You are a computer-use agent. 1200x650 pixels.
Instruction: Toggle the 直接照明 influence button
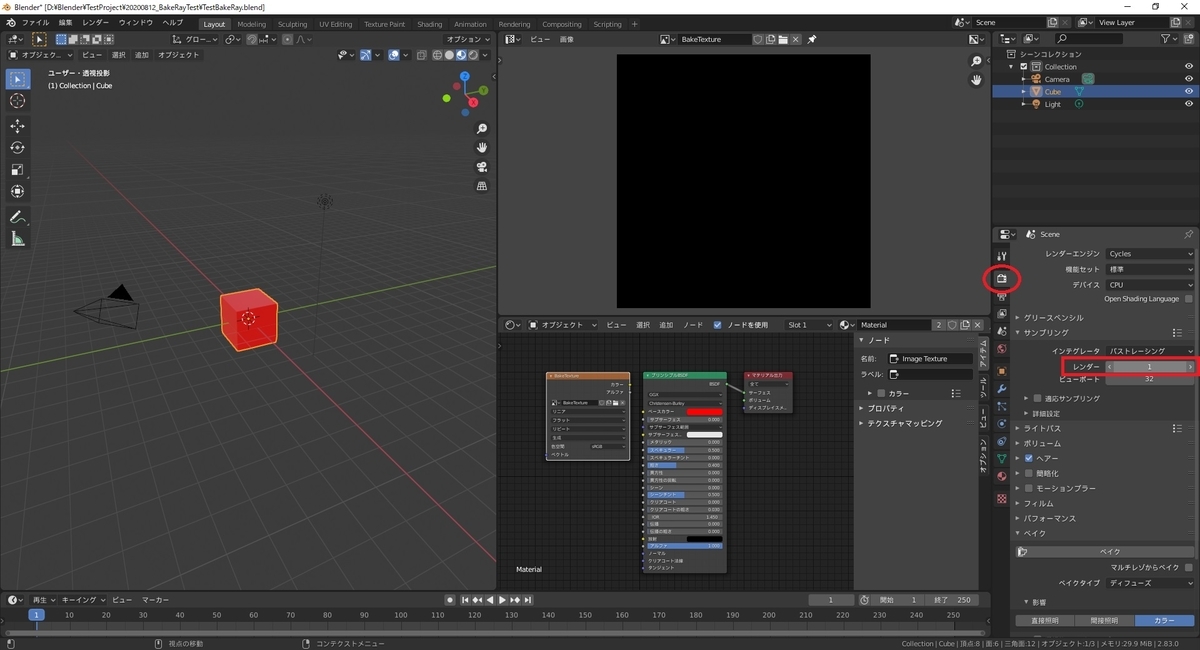click(x=1044, y=620)
